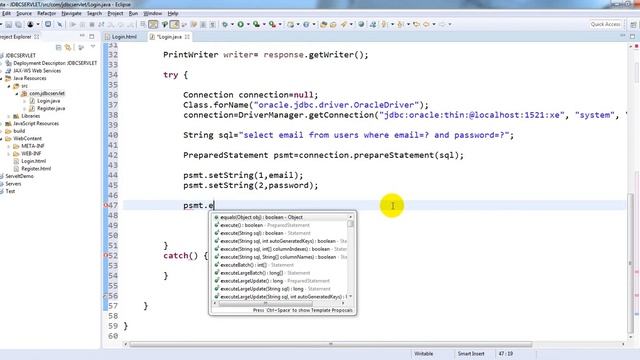Maximize the Project Explorer panel
The width and height of the screenshot is (640, 360).
point(92,36)
